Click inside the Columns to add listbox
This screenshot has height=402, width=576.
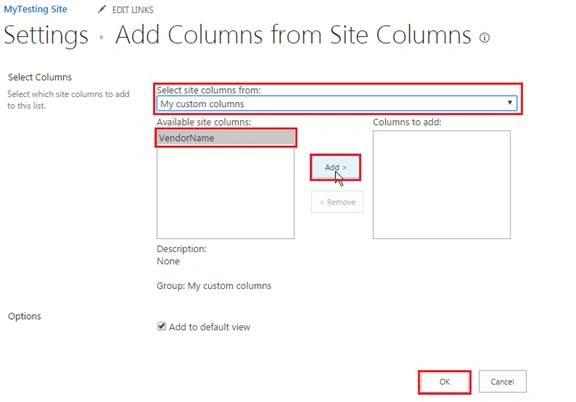(x=442, y=184)
